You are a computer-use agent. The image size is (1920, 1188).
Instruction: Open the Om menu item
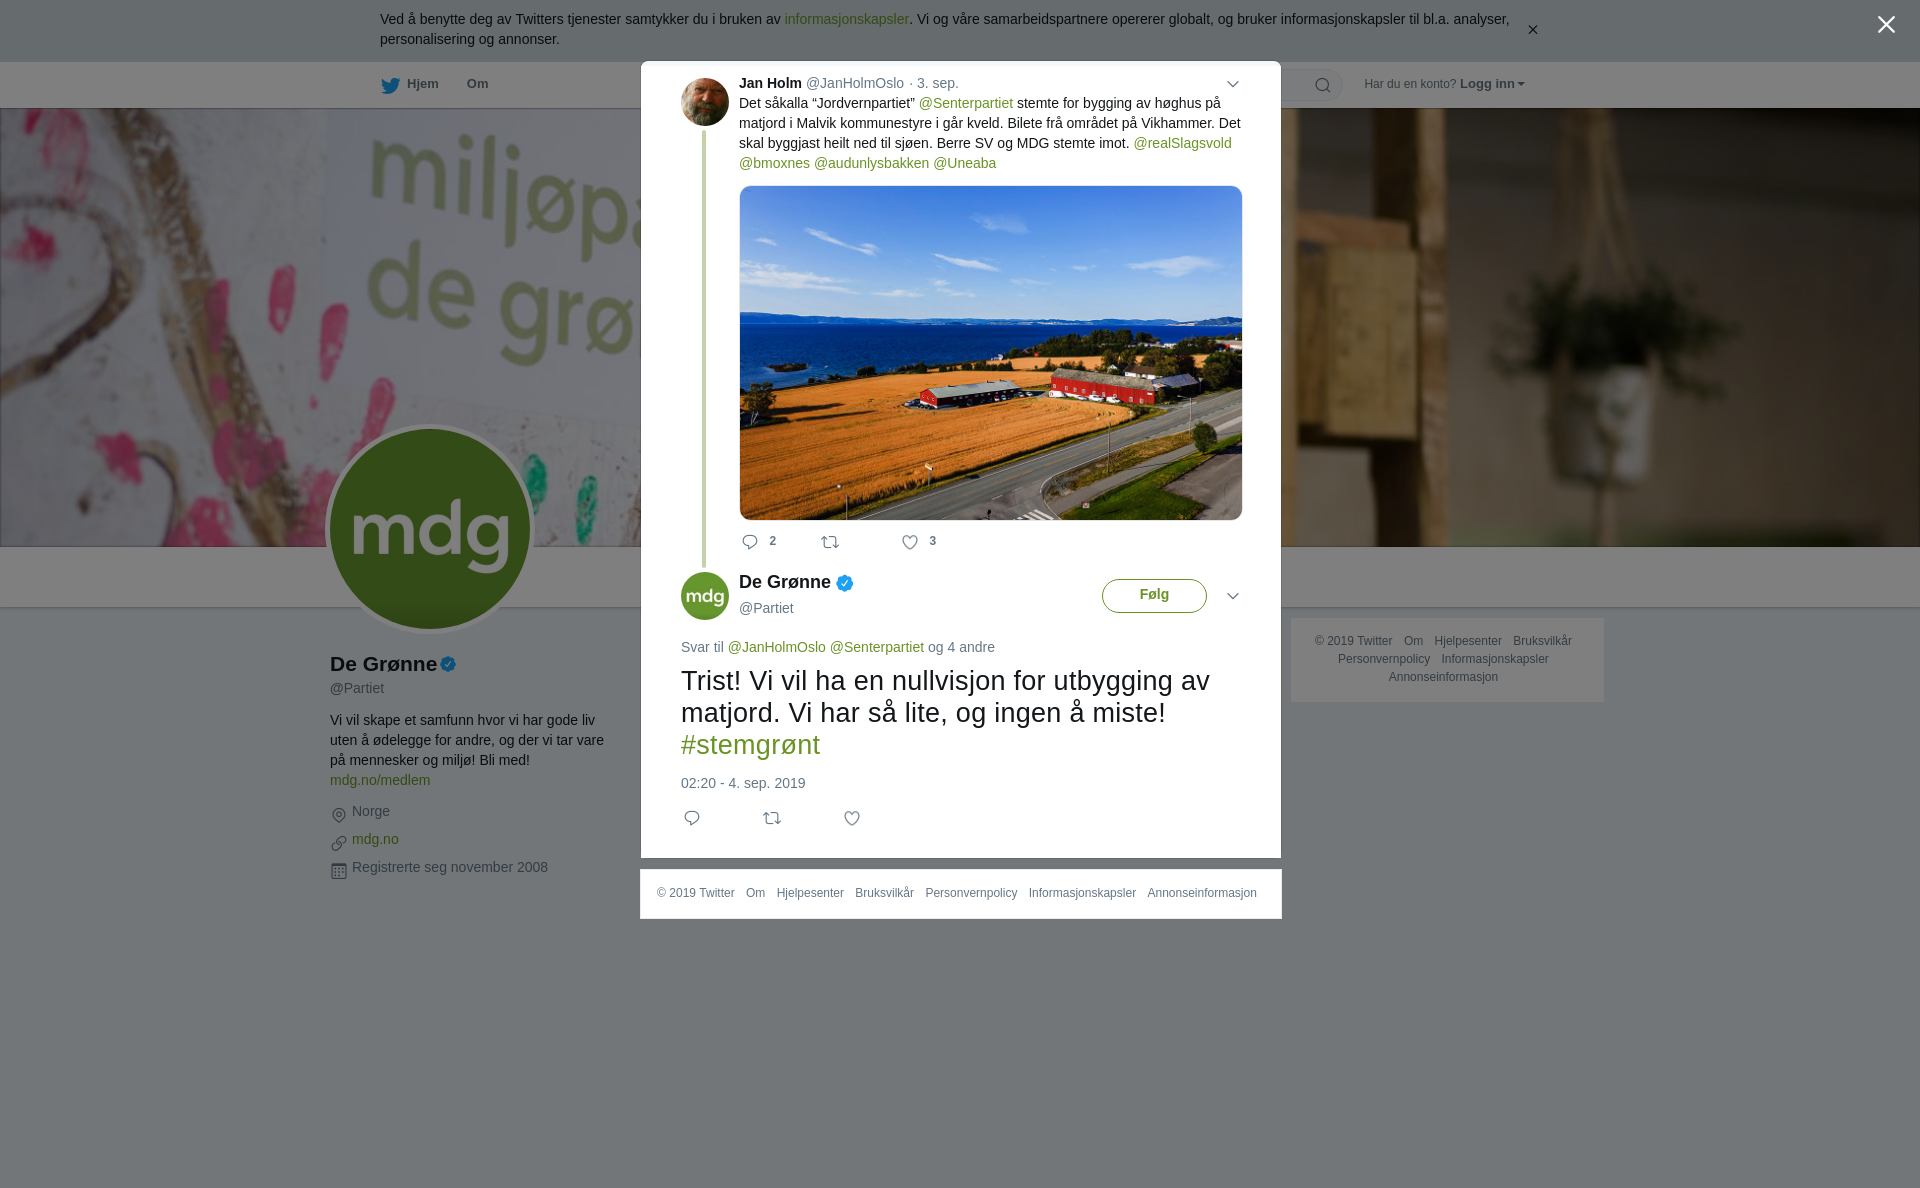(477, 84)
